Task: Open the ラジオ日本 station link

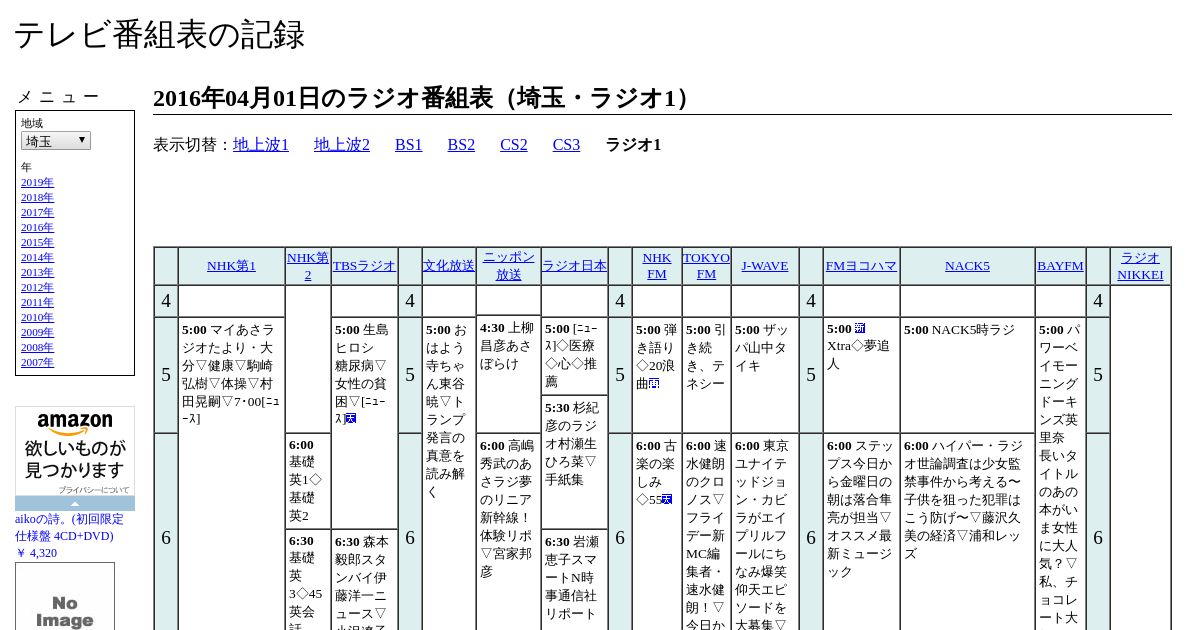Action: [x=574, y=266]
